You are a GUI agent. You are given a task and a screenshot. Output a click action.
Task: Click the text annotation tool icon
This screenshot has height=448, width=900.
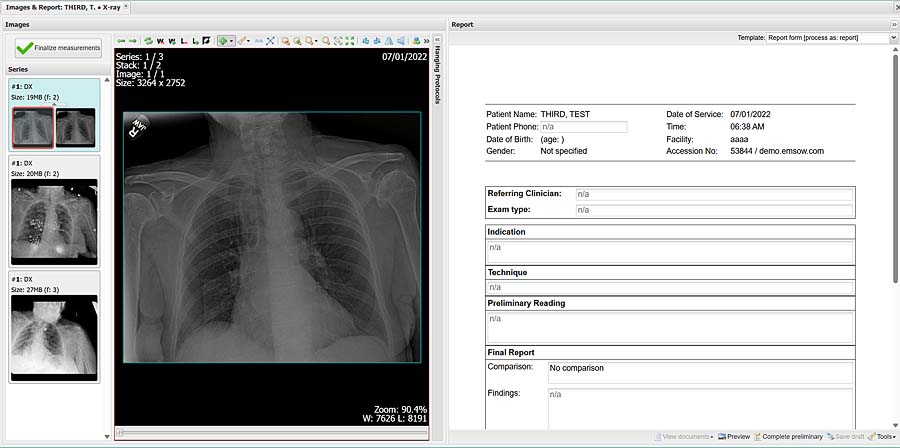259,41
